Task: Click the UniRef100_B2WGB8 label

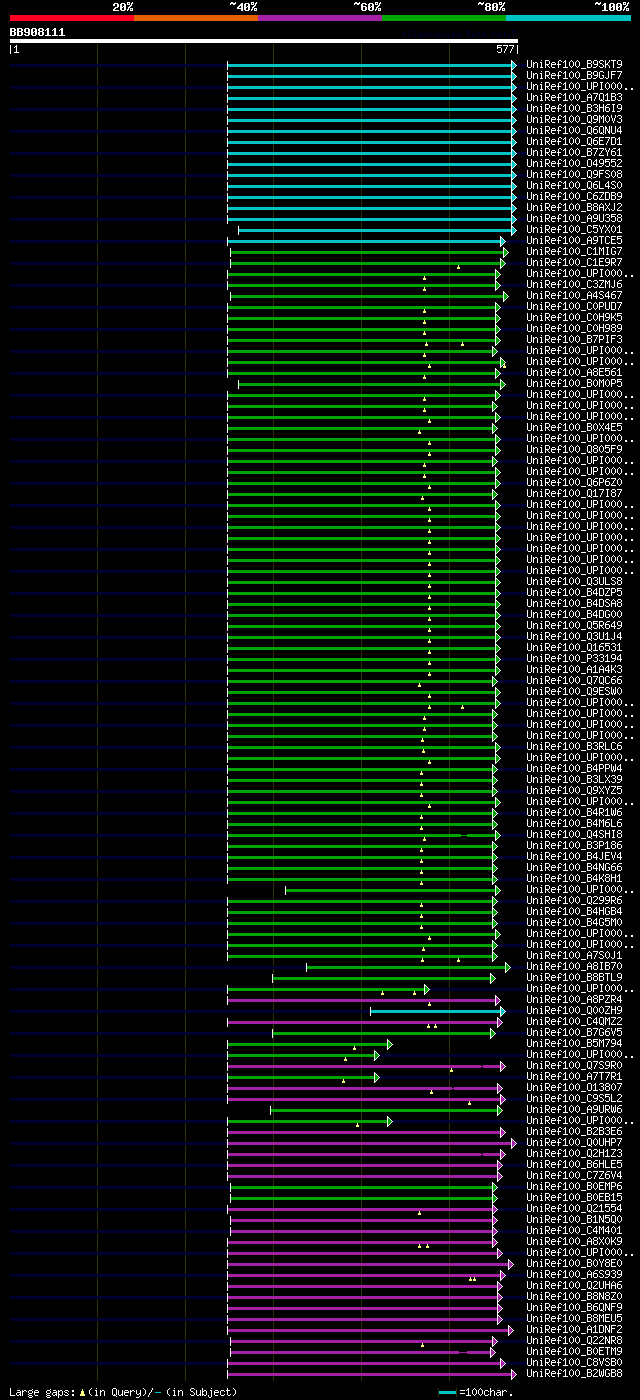Action: (x=574, y=1373)
